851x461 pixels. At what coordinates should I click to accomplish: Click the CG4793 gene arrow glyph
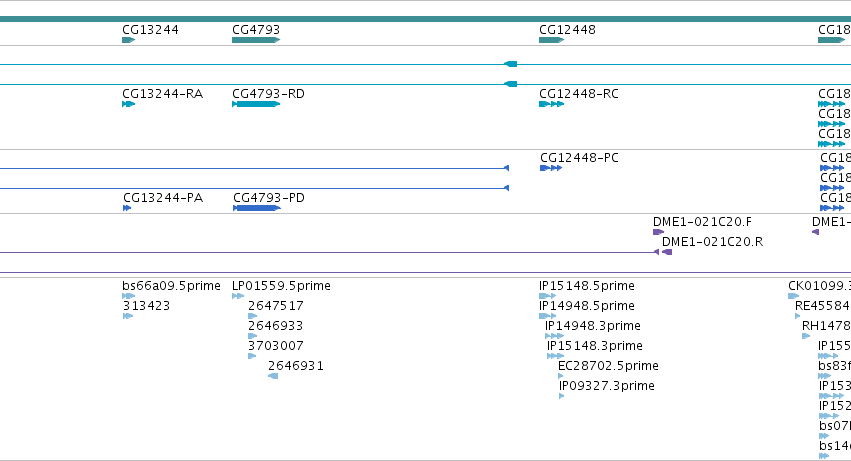pos(256,40)
